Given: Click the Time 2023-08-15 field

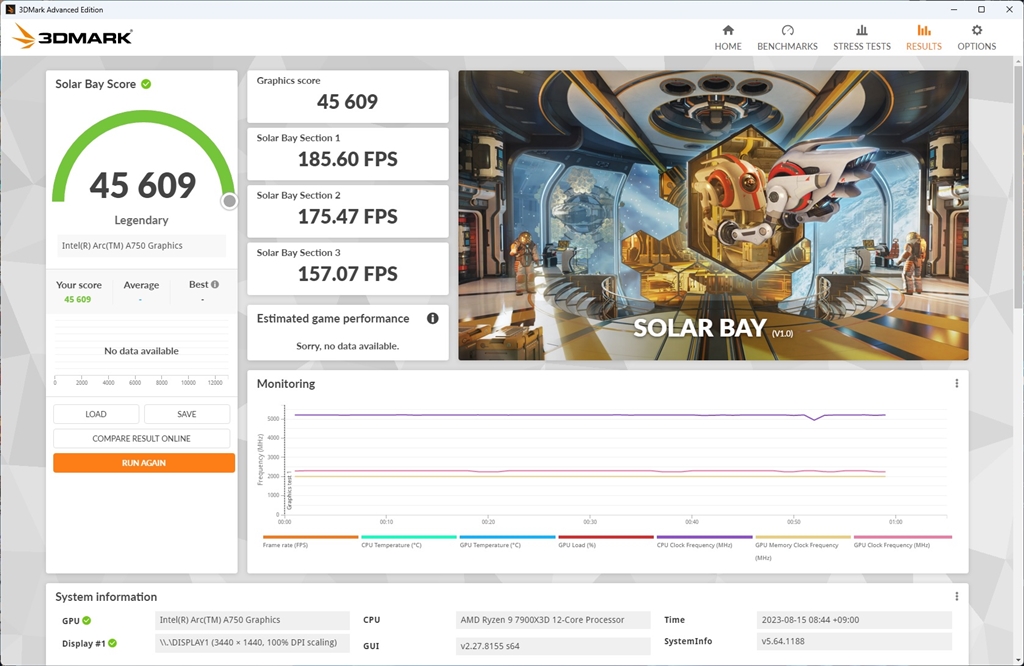Looking at the screenshot, I should pos(854,620).
